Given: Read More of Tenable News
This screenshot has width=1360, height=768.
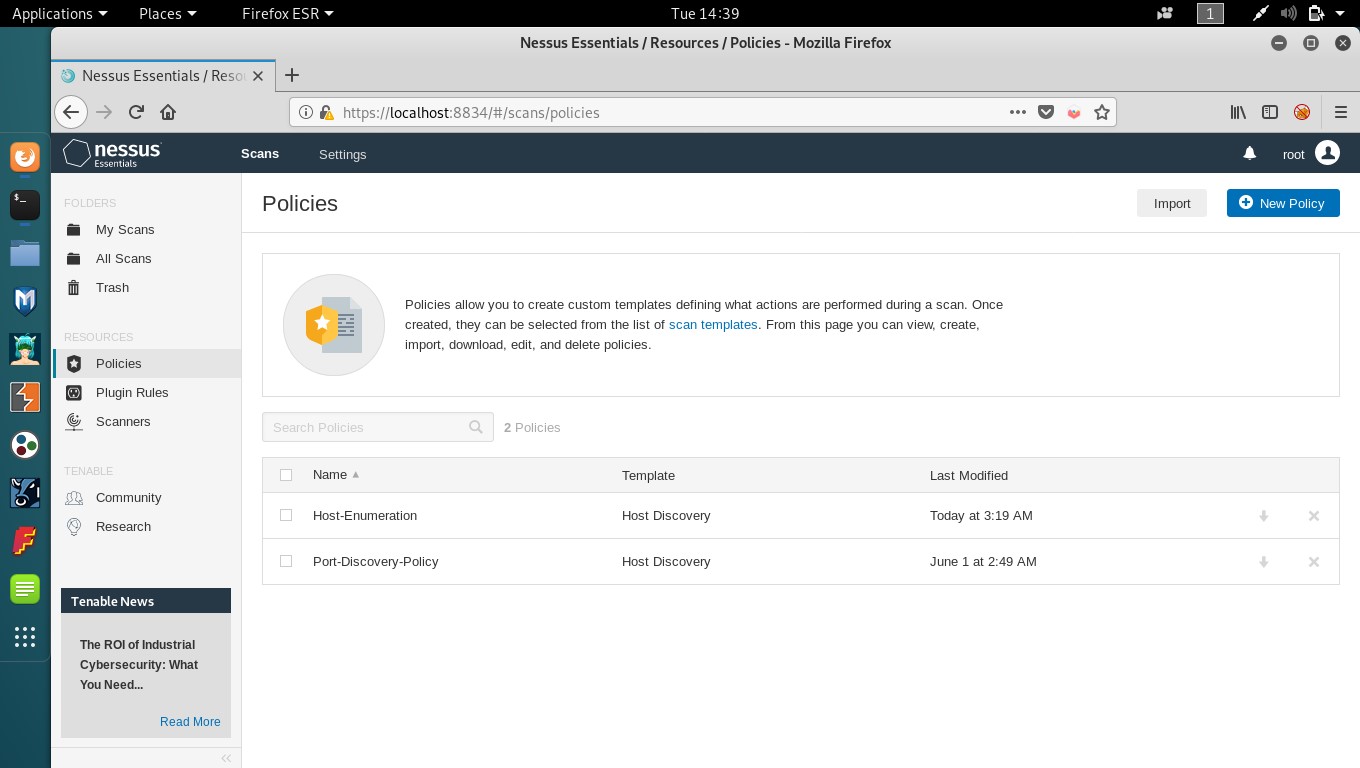Looking at the screenshot, I should (x=190, y=721).
